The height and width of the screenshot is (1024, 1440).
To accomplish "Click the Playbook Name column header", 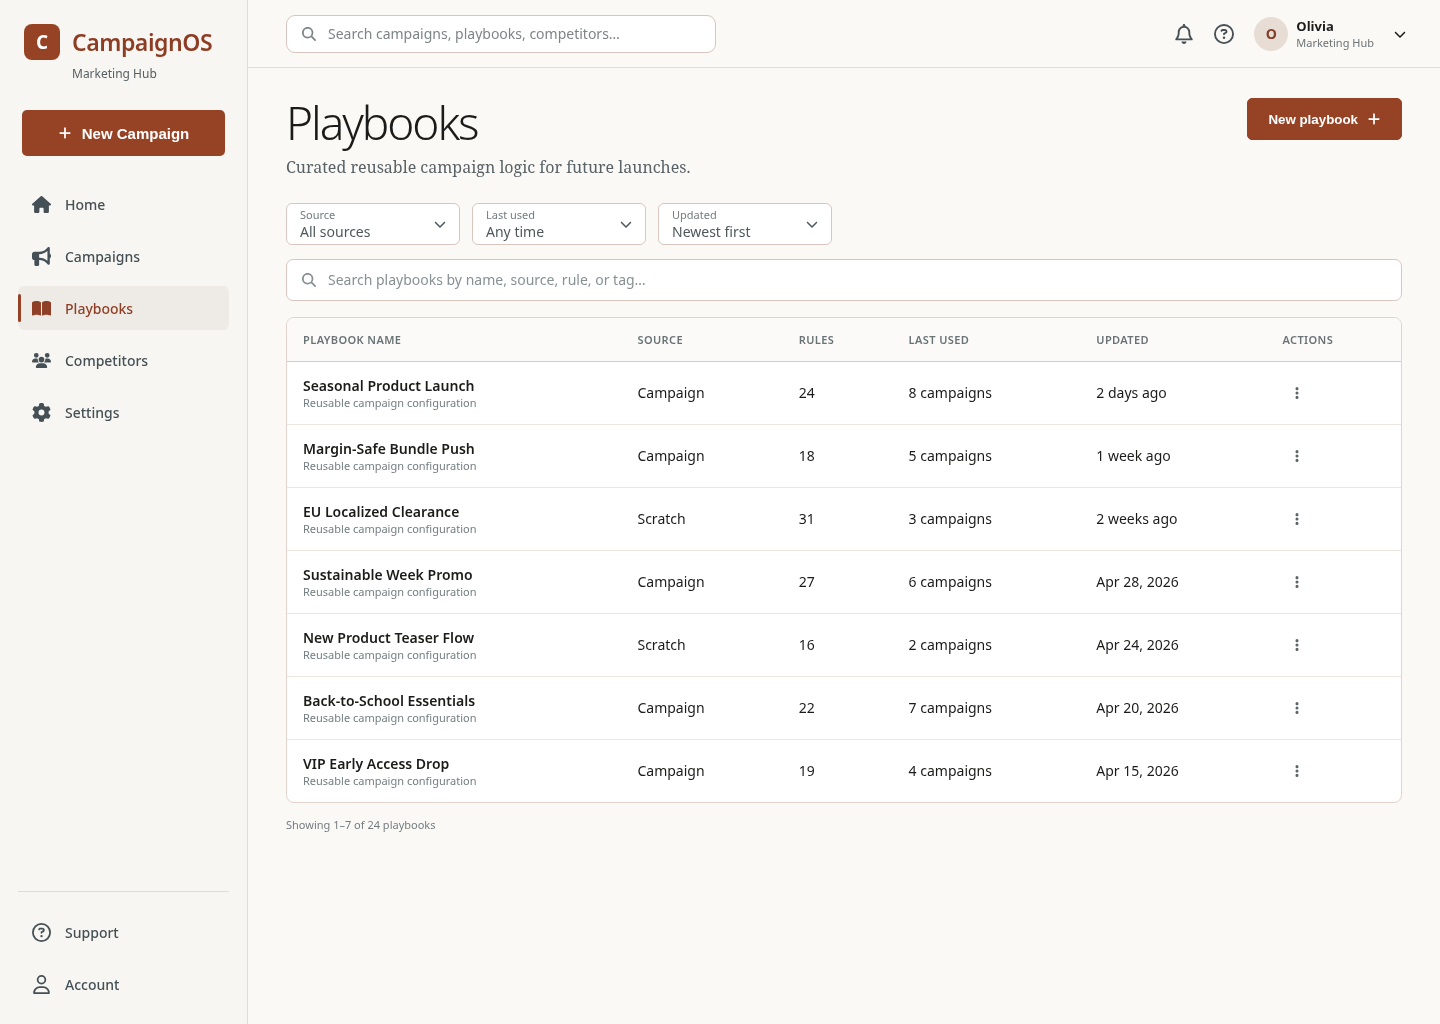I will 352,340.
